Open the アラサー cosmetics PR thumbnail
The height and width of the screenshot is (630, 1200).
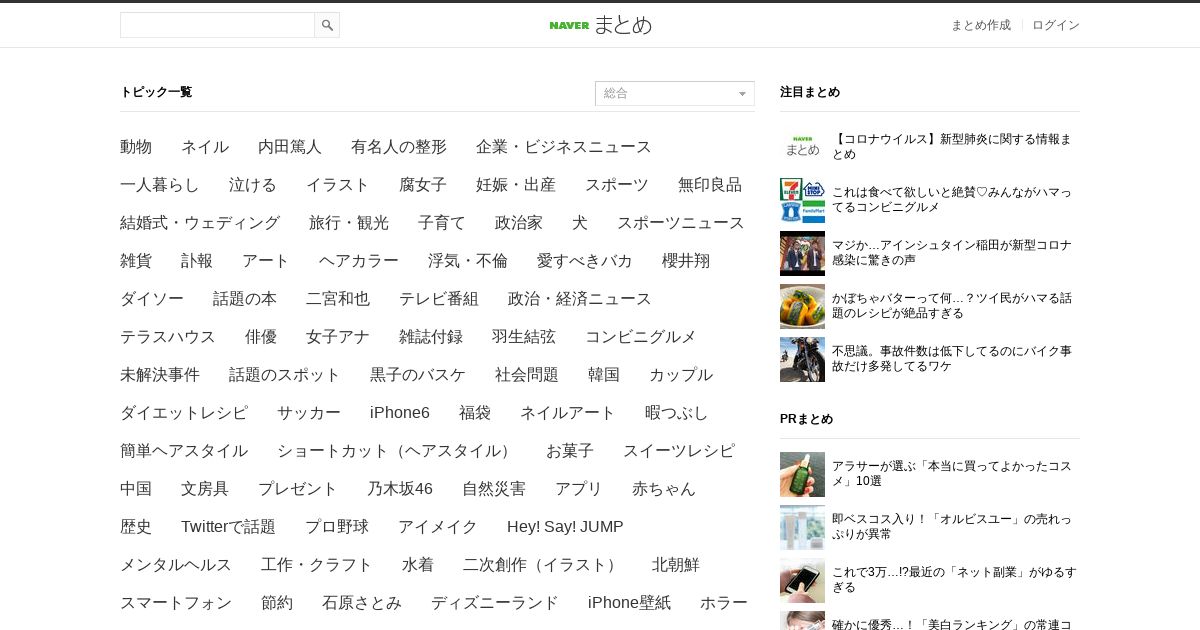coord(802,474)
